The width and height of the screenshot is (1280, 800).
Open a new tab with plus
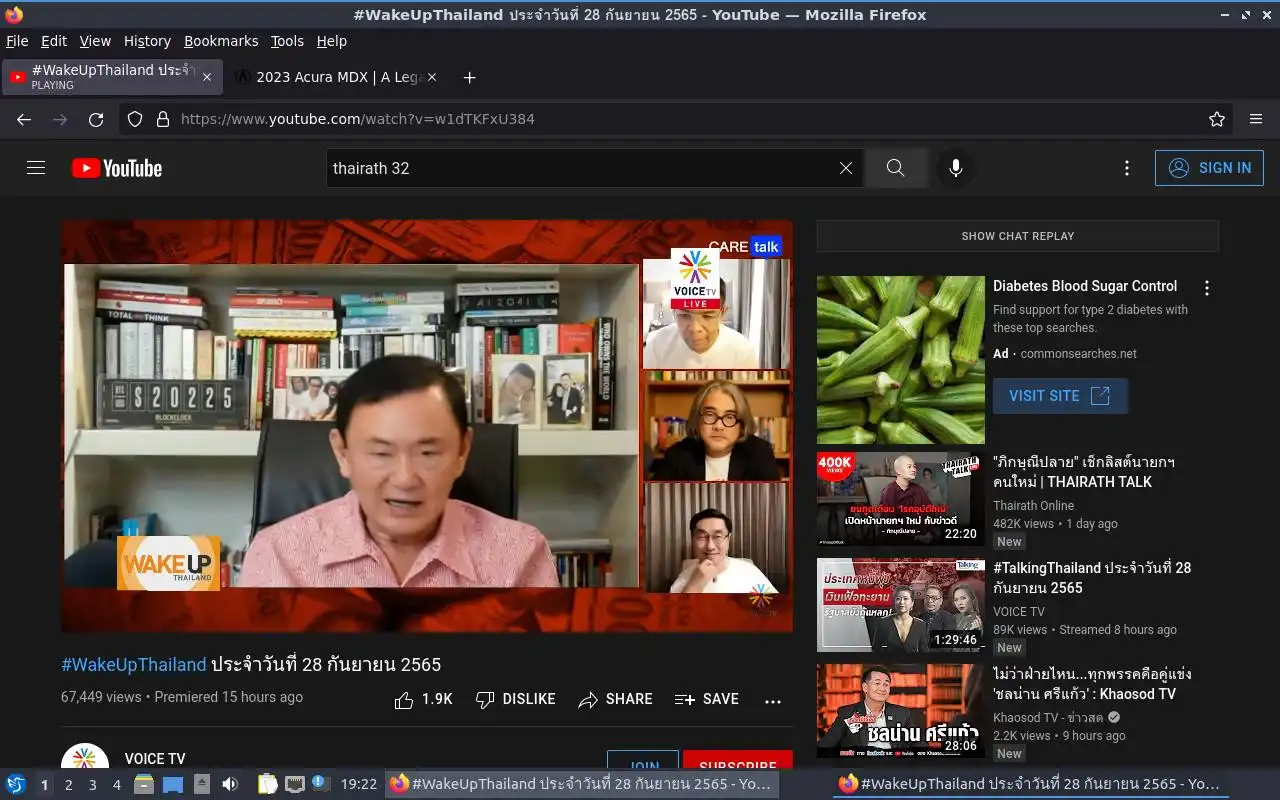[470, 77]
